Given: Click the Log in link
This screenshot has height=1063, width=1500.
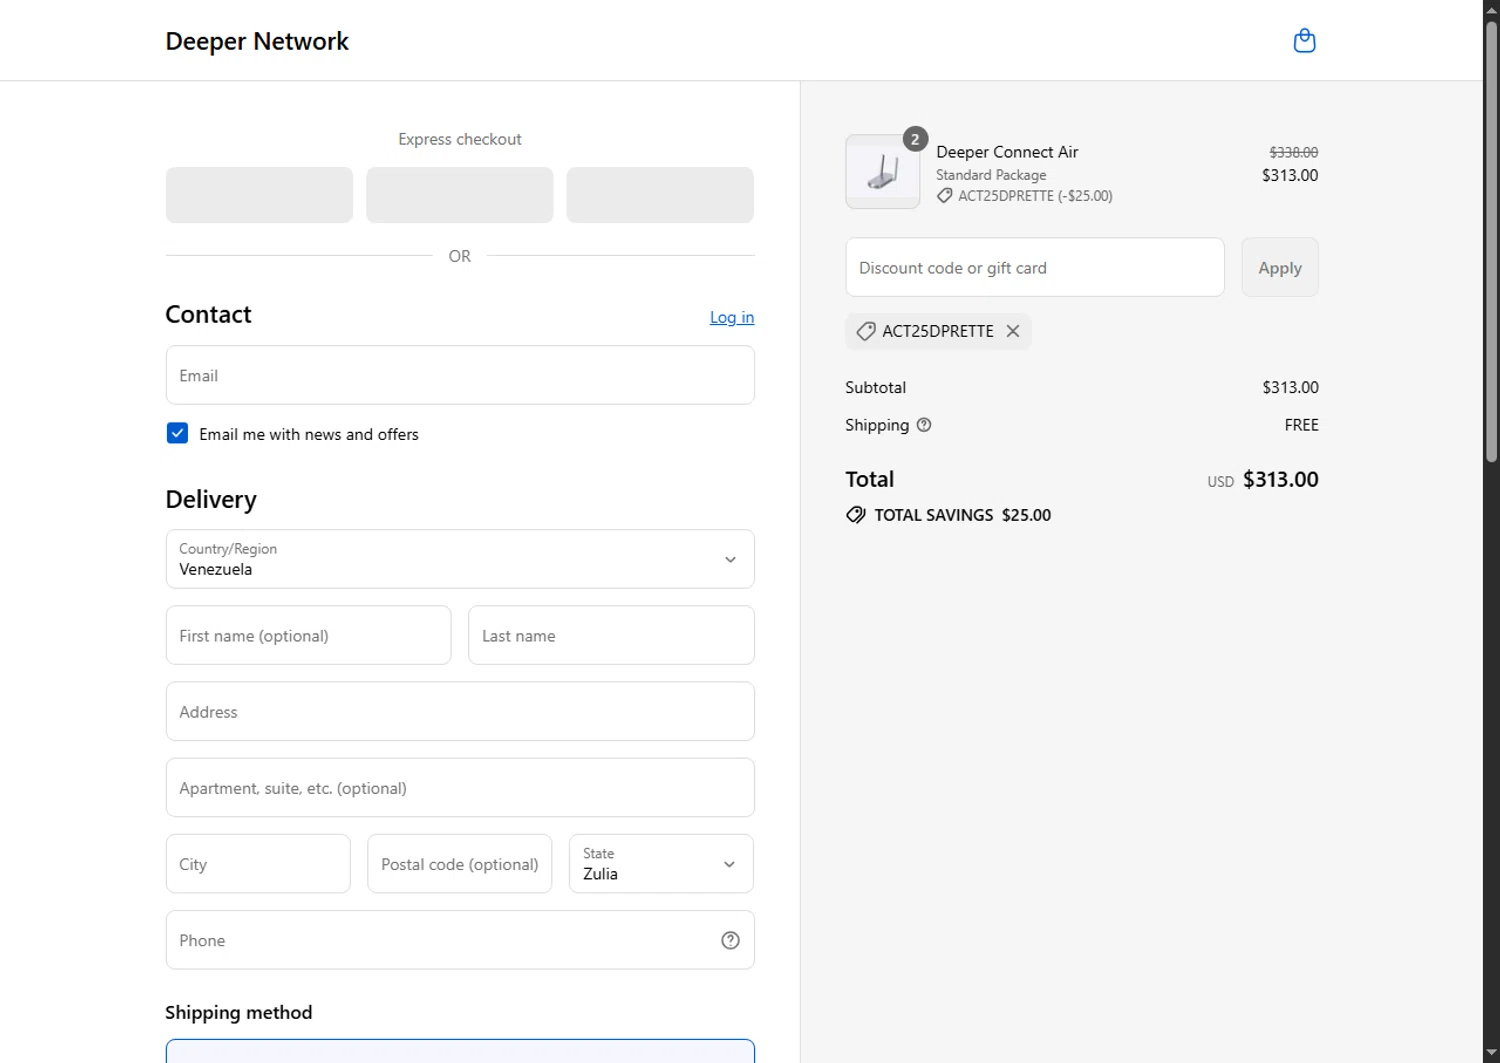Looking at the screenshot, I should [732, 317].
